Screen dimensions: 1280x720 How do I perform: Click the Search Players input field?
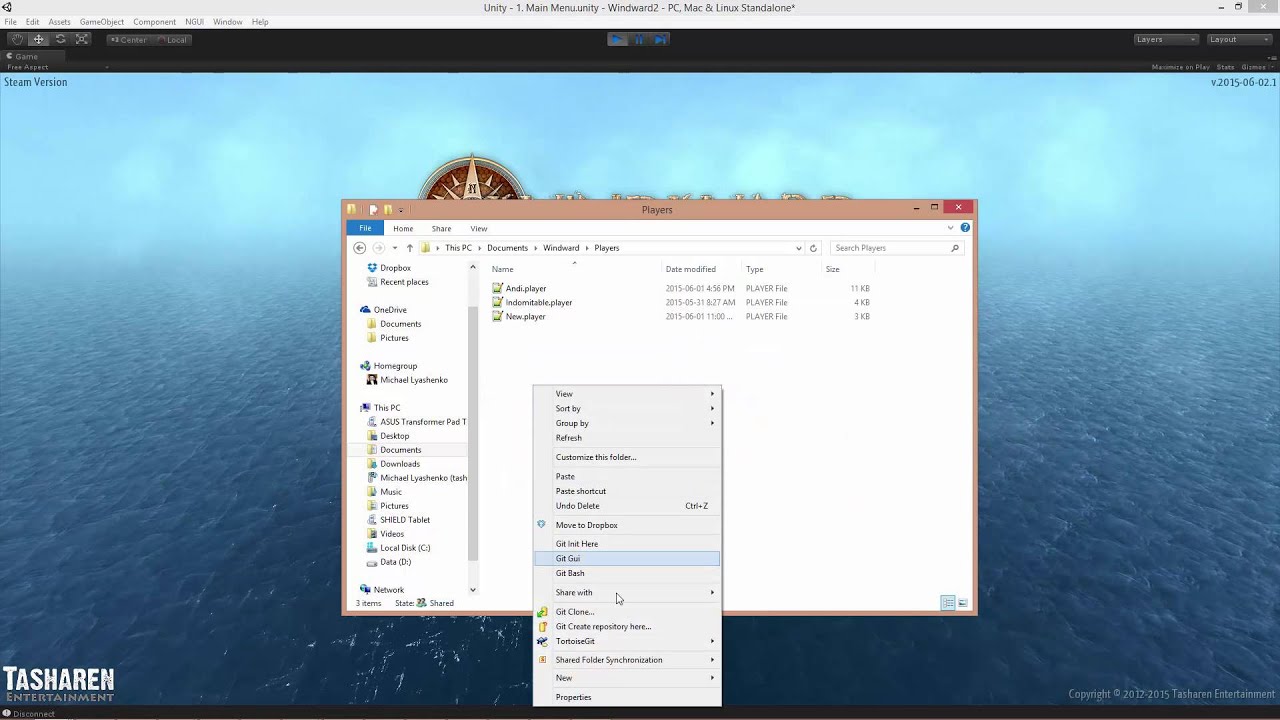[897, 248]
